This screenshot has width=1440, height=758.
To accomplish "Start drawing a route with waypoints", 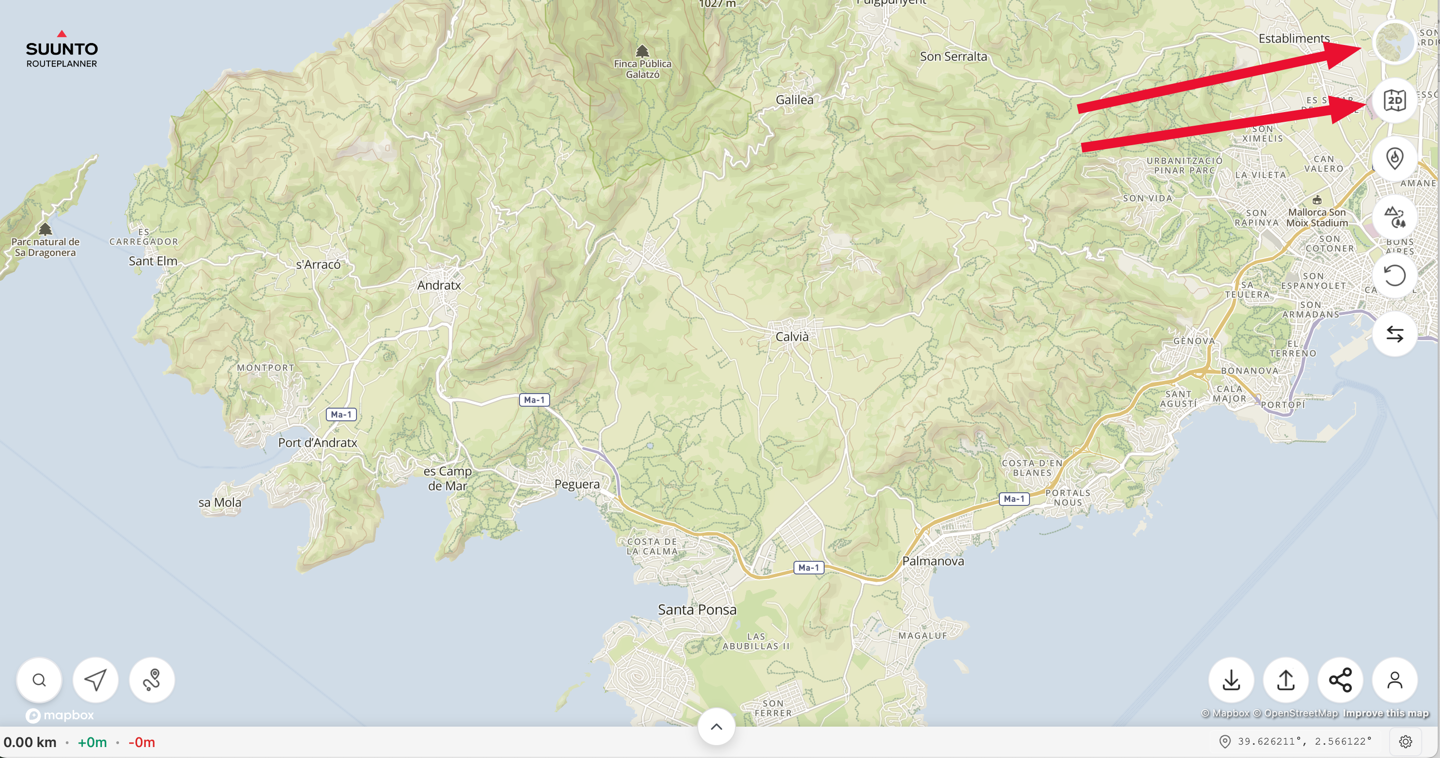I will click(x=152, y=680).
